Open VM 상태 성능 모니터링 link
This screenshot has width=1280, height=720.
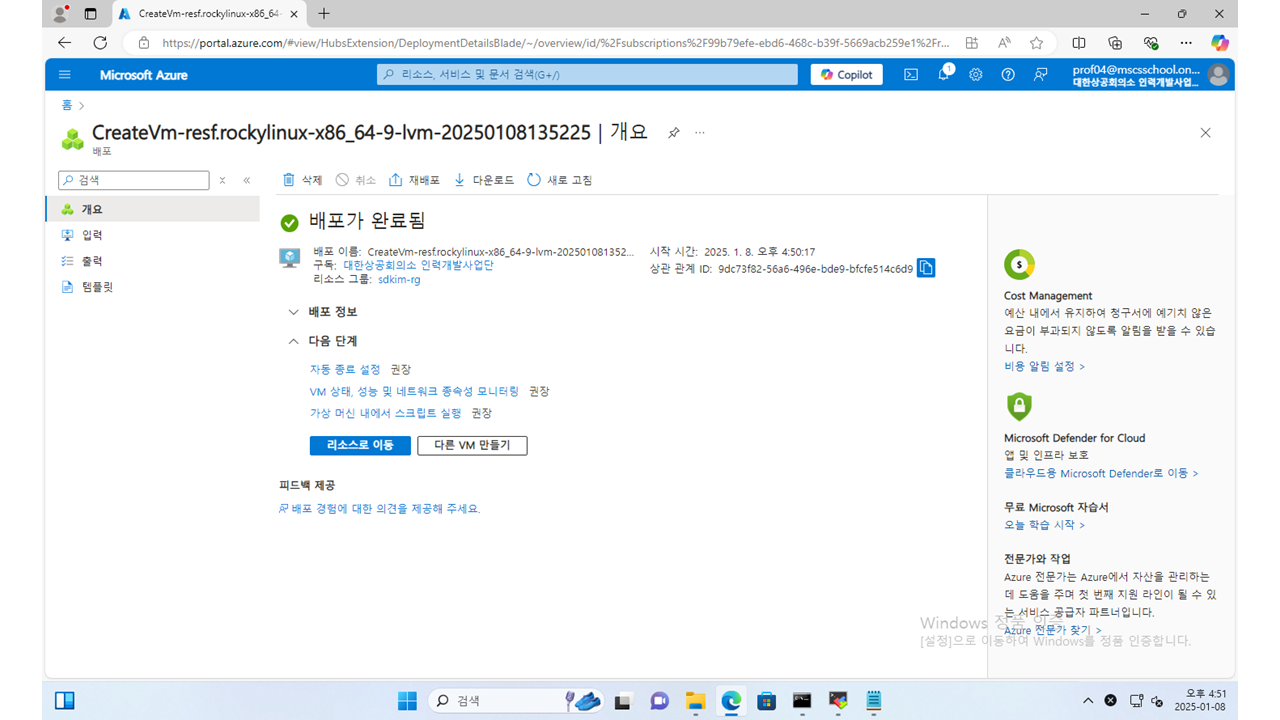coord(415,391)
